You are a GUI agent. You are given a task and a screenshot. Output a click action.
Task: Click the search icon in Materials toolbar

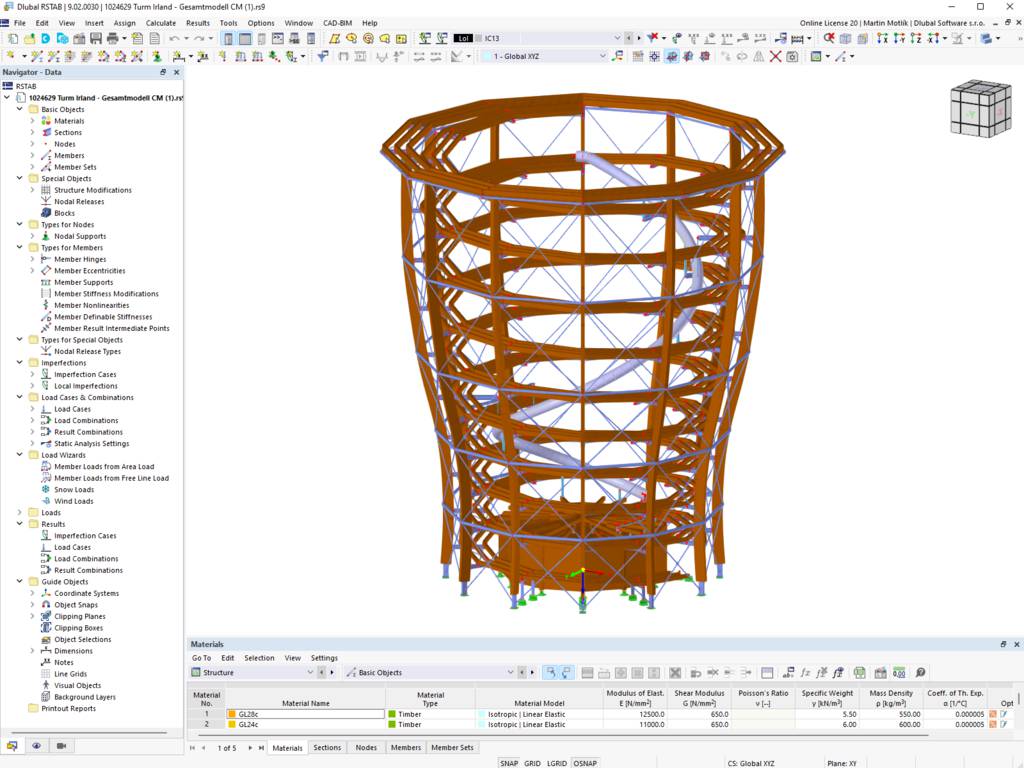920,673
